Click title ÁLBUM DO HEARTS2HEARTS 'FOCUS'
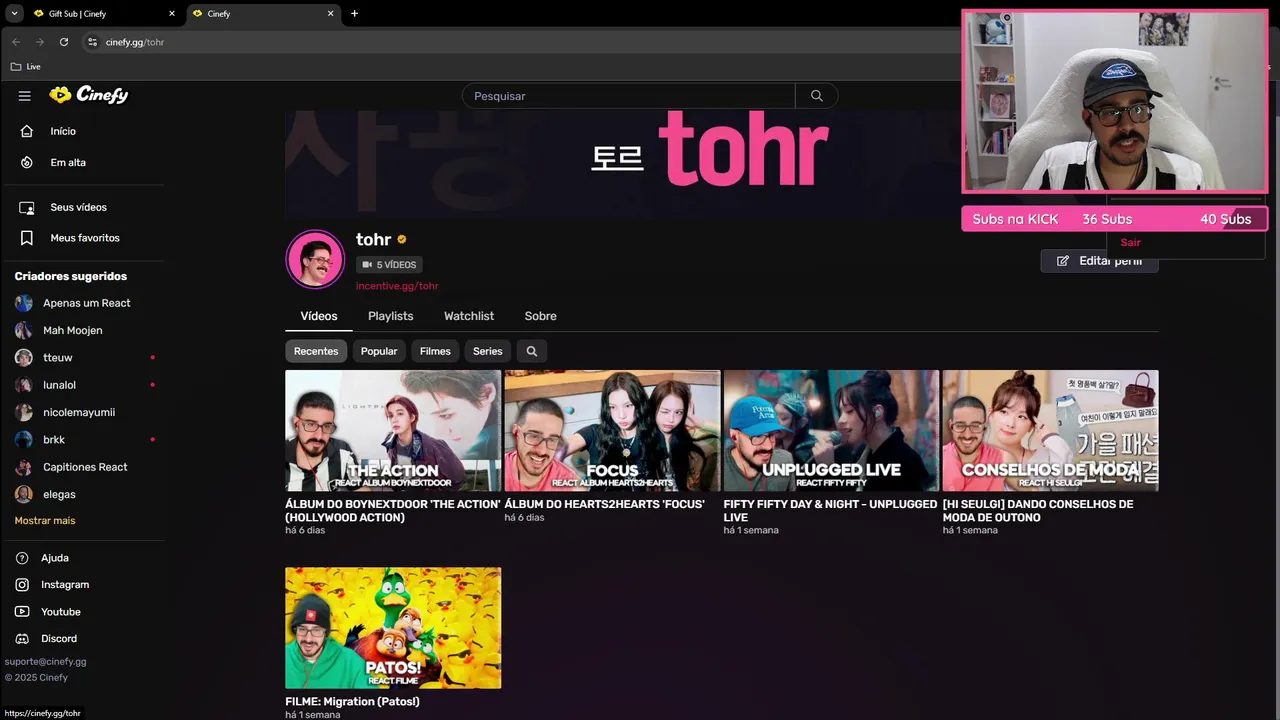The height and width of the screenshot is (720, 1280). 604,504
